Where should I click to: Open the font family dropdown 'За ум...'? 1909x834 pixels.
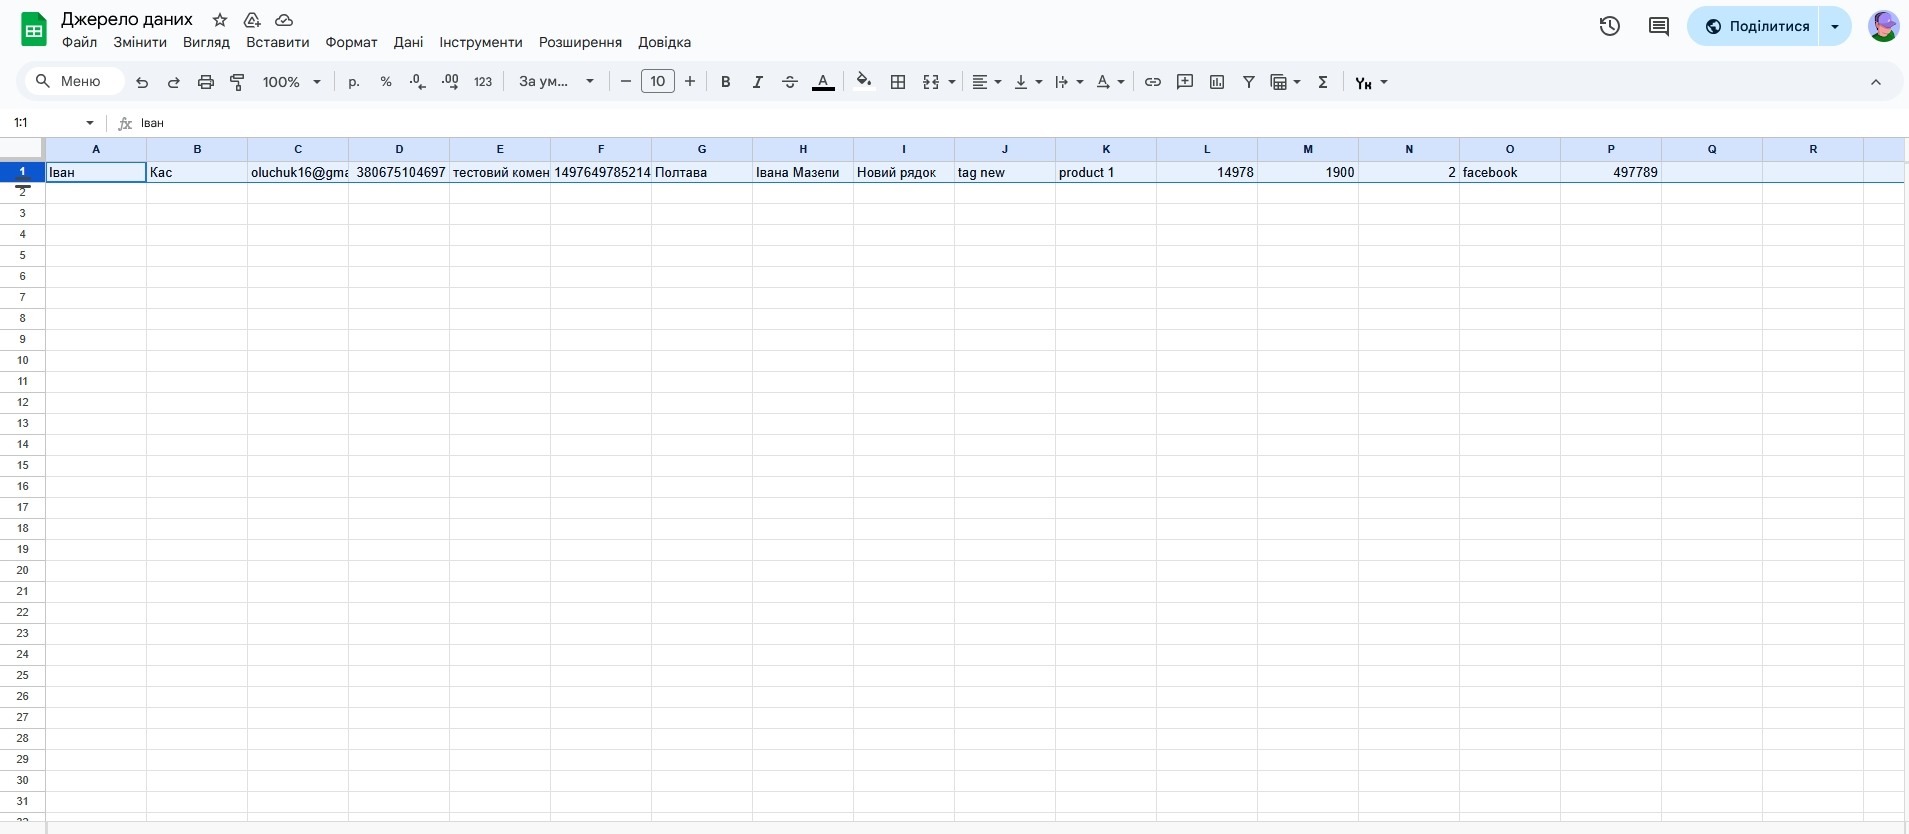(x=556, y=82)
